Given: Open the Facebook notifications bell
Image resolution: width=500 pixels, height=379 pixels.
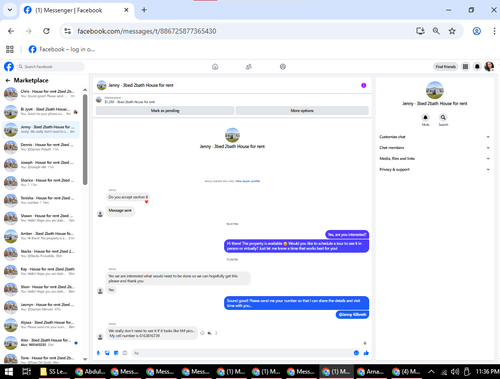Looking at the screenshot, I should [x=477, y=67].
